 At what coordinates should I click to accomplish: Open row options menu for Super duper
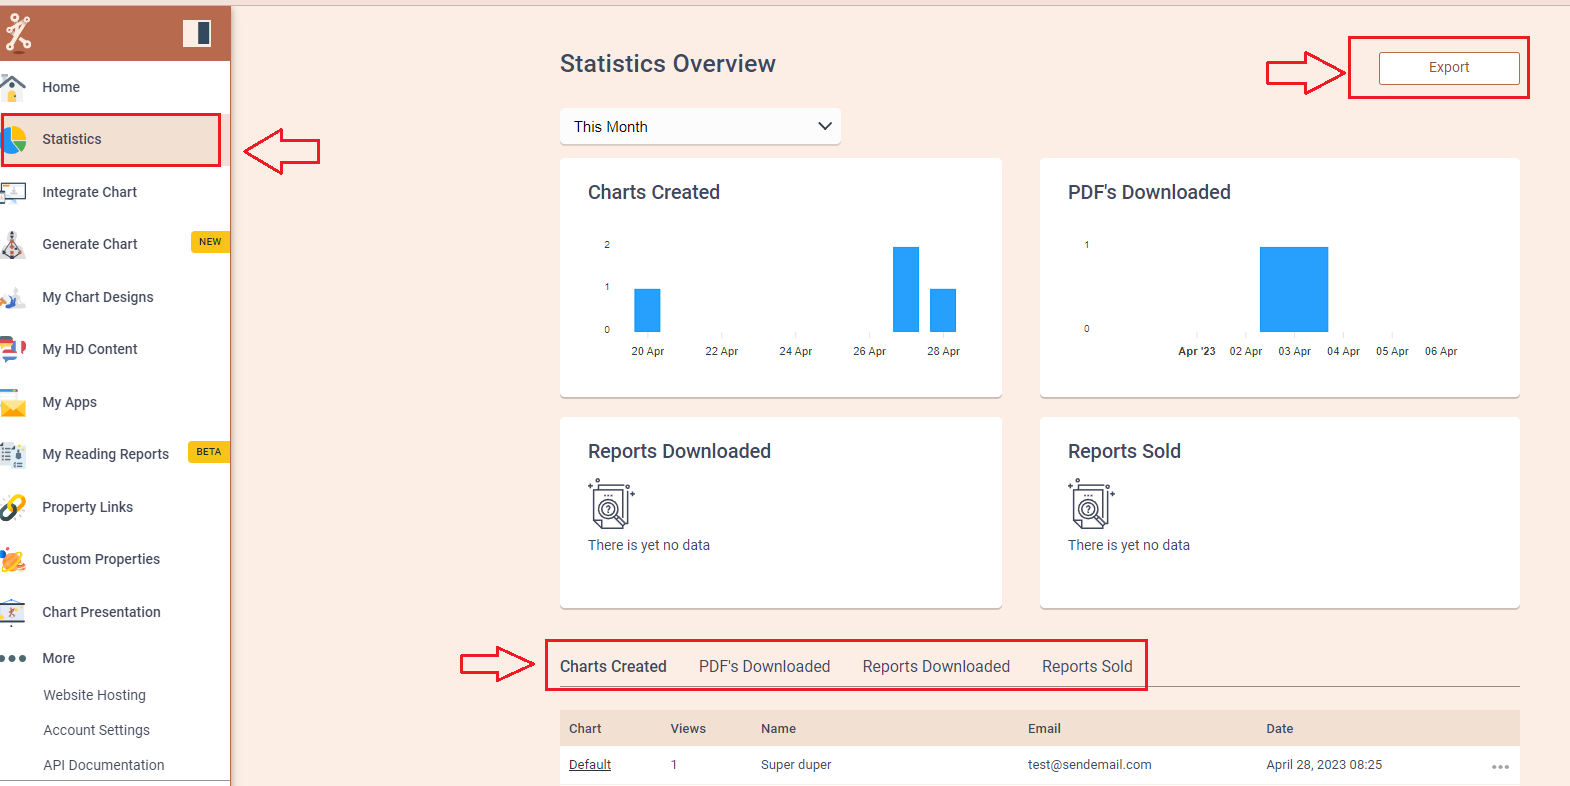[x=1500, y=766]
